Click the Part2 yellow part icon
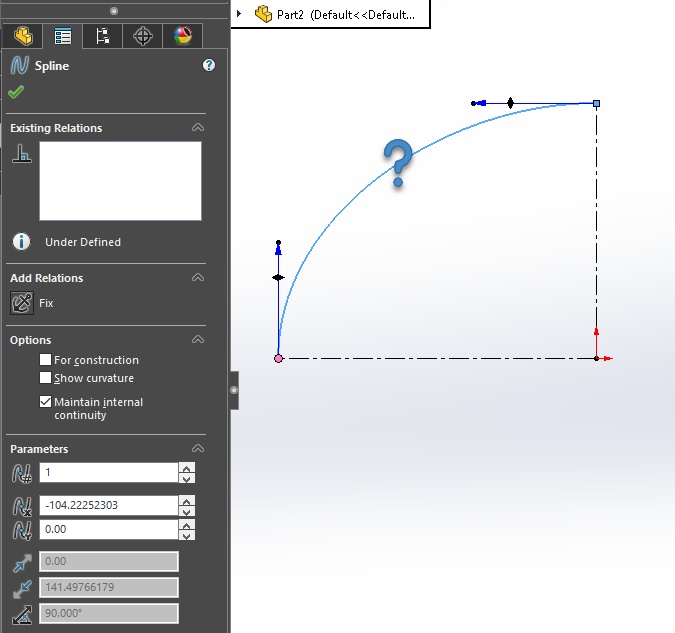This screenshot has height=633, width=675. point(263,14)
